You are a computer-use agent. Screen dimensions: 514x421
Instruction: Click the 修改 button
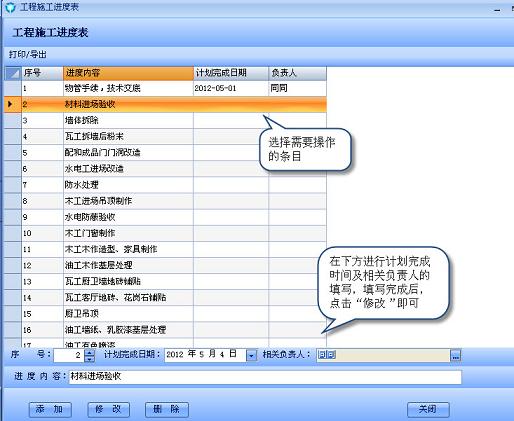tap(108, 409)
